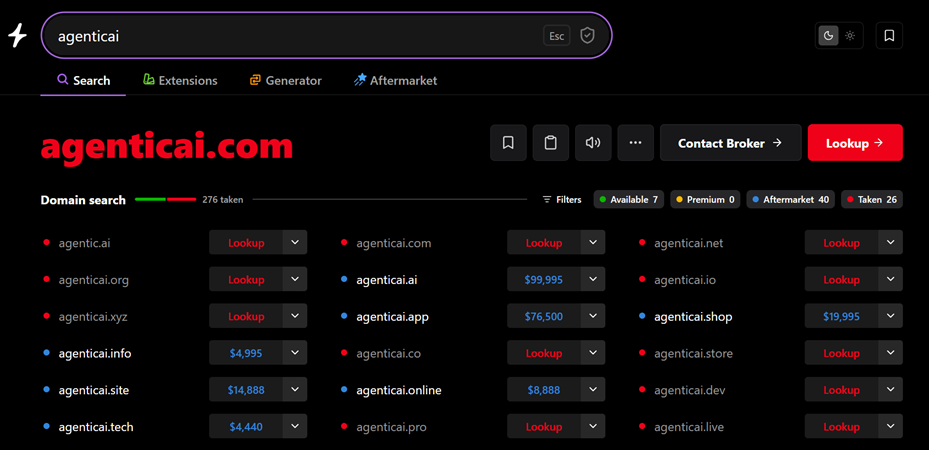Toggle the Premium 0 filter chip

pyautogui.click(x=705, y=200)
